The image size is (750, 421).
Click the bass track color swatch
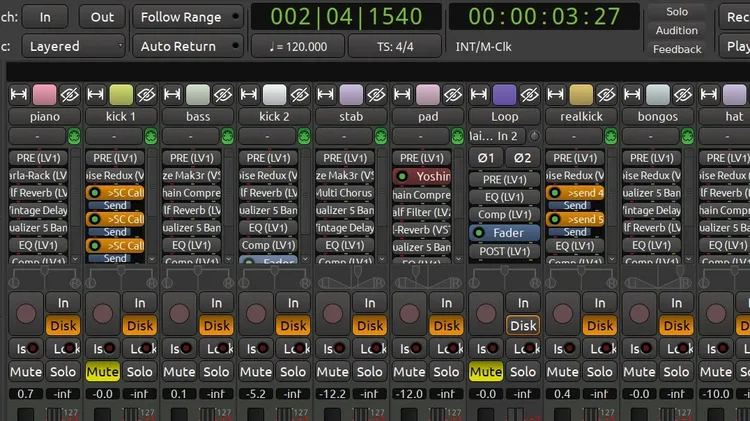[x=198, y=95]
